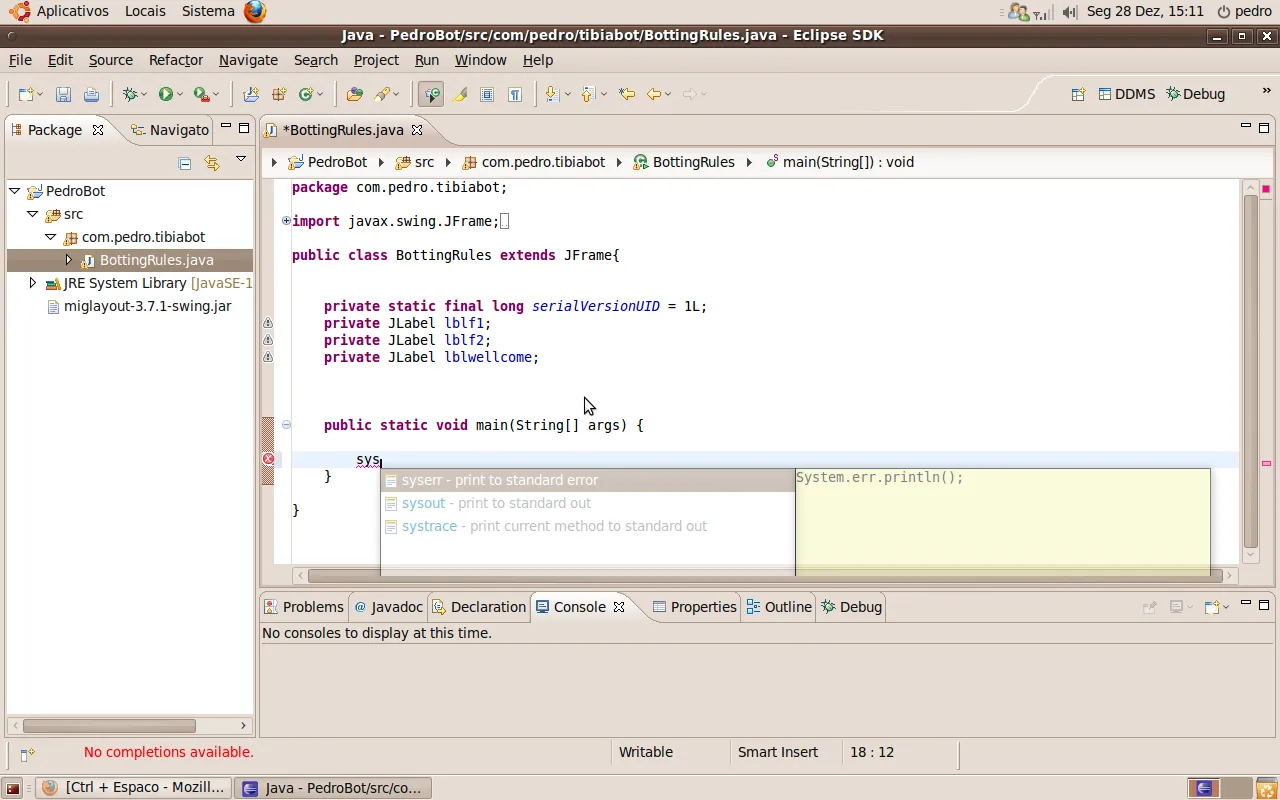The image size is (1280, 800).
Task: Toggle Link with Editor in Package Explorer
Action: point(211,163)
